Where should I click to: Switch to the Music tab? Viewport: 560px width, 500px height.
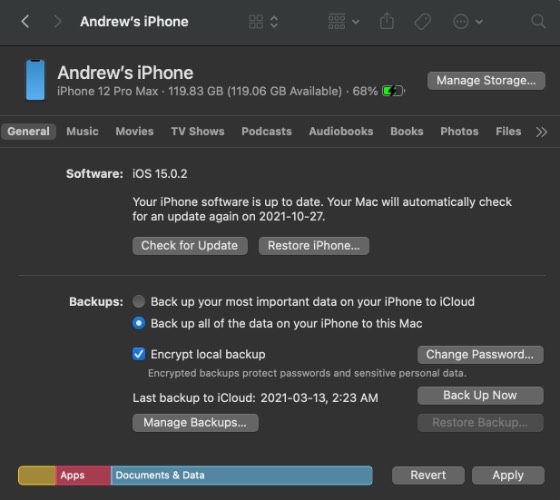coord(82,131)
